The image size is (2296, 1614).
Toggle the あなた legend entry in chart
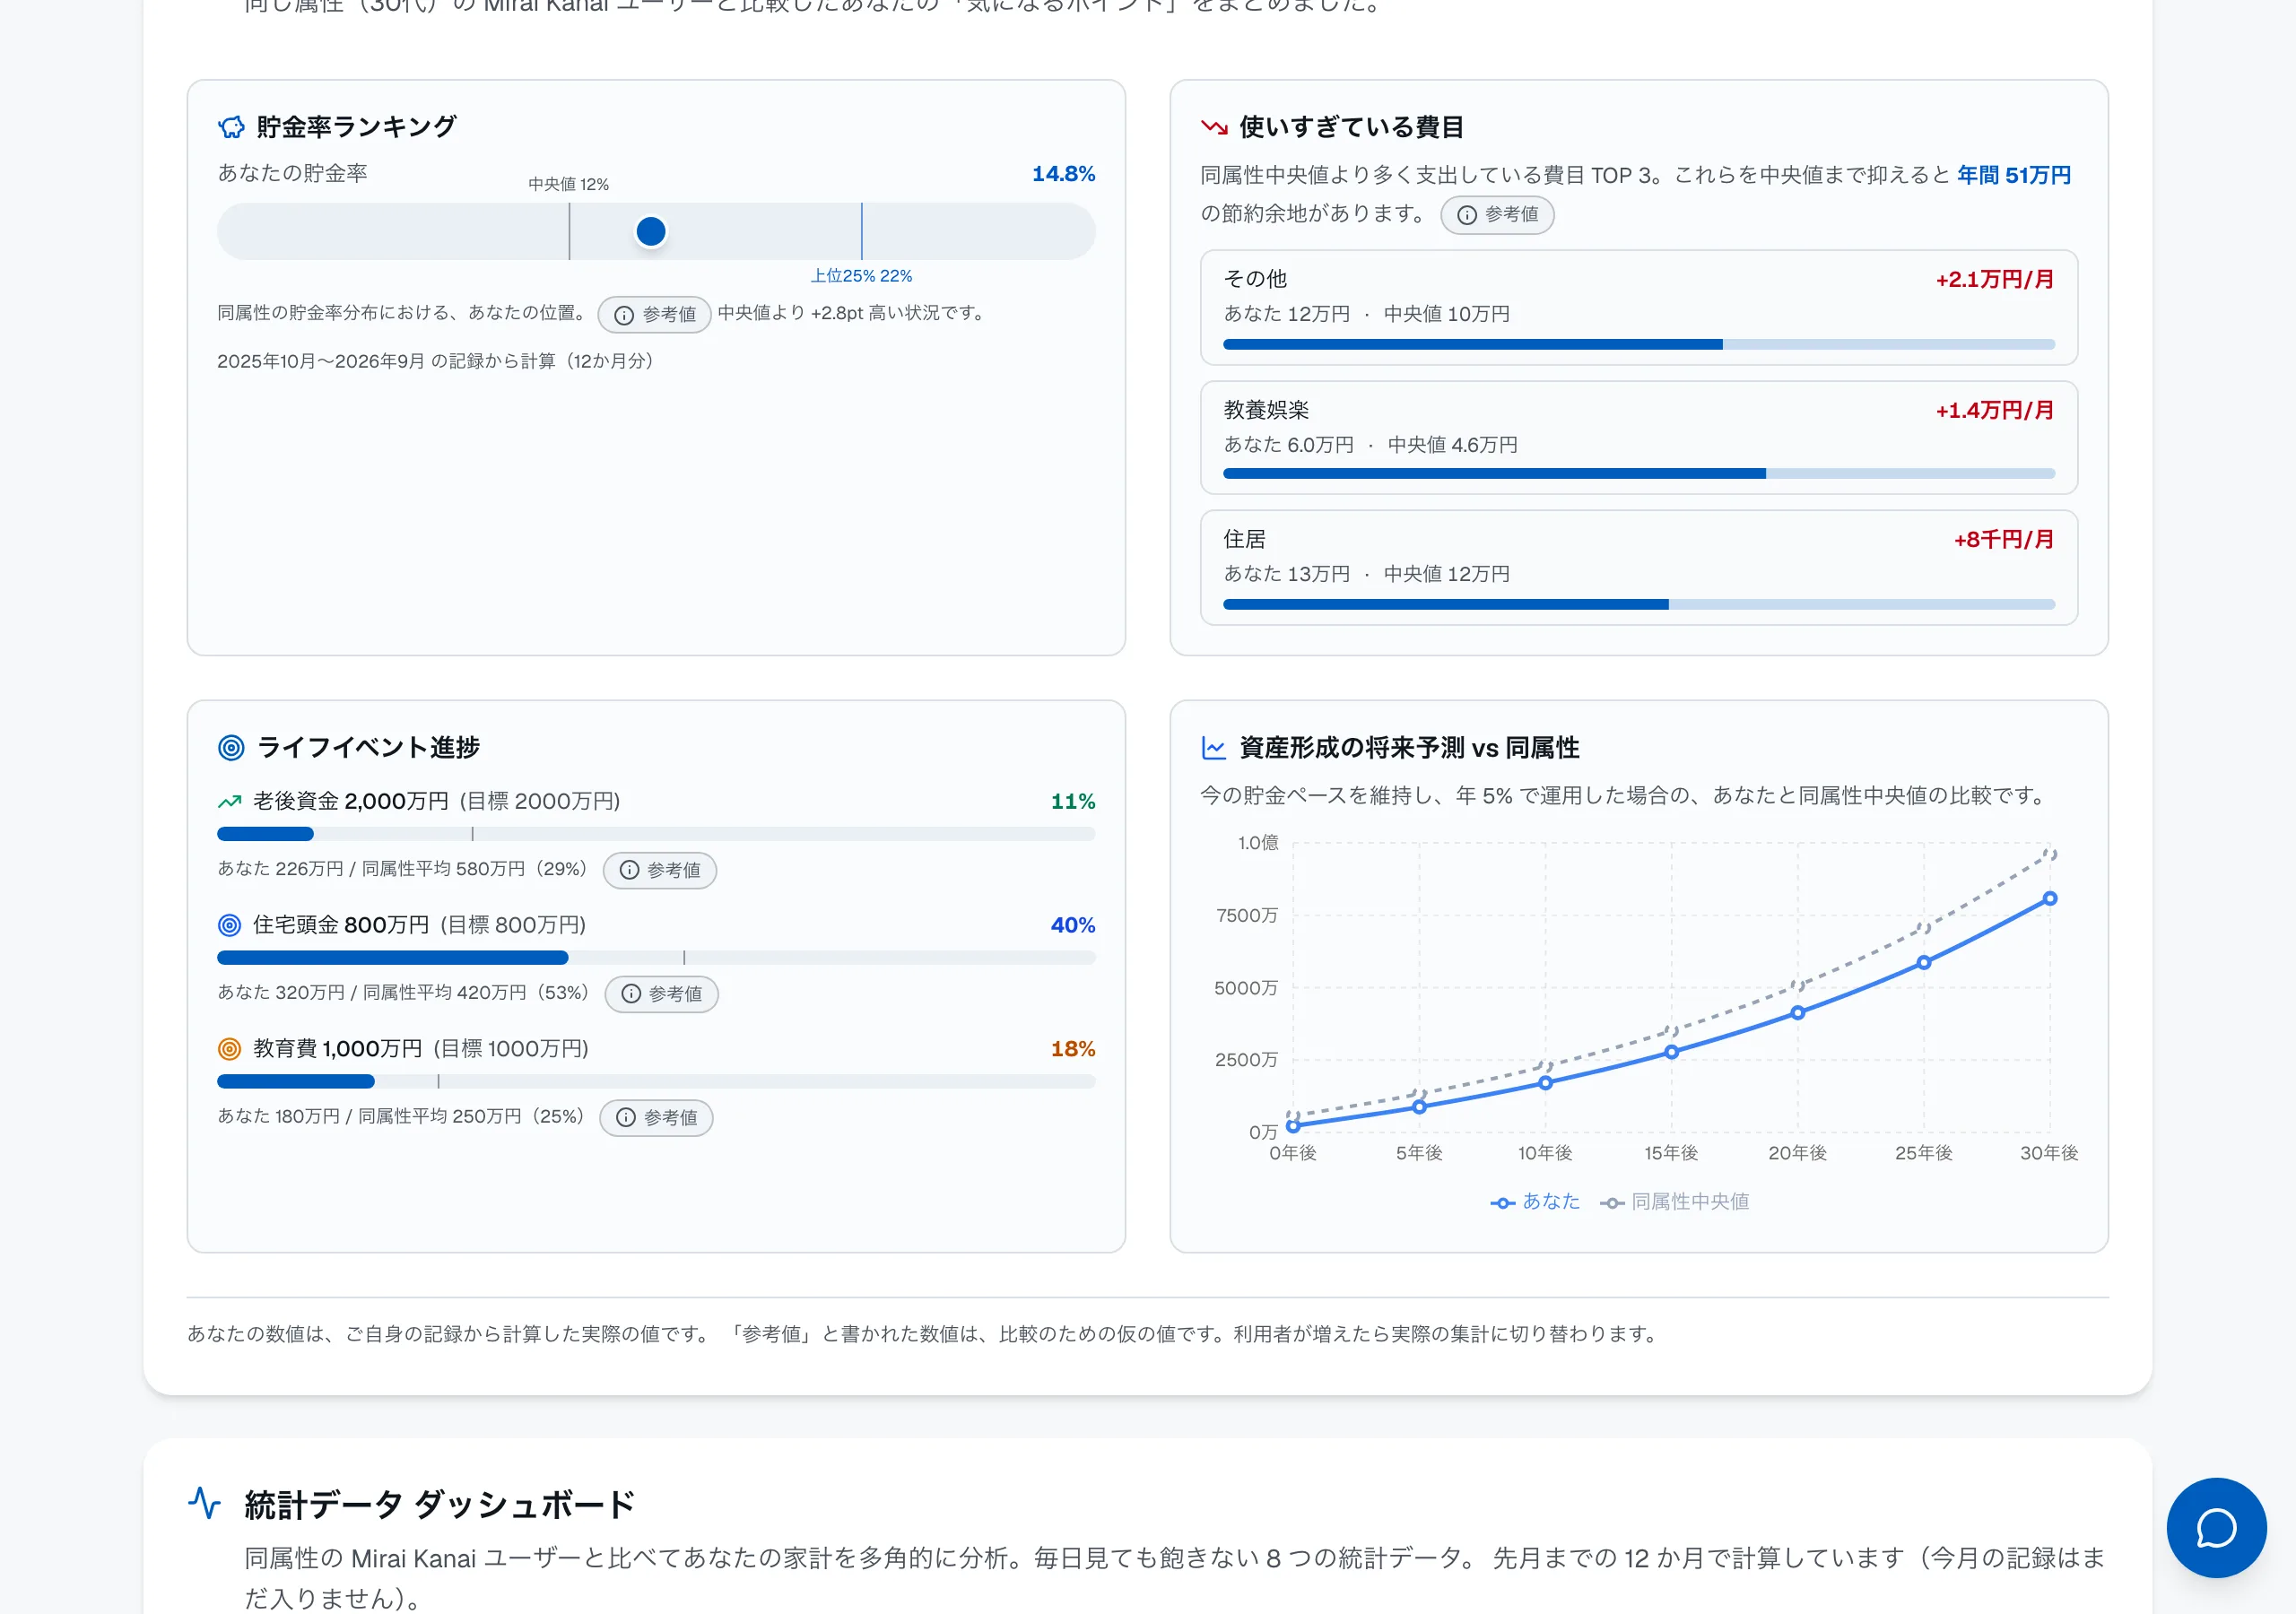click(x=1535, y=1202)
